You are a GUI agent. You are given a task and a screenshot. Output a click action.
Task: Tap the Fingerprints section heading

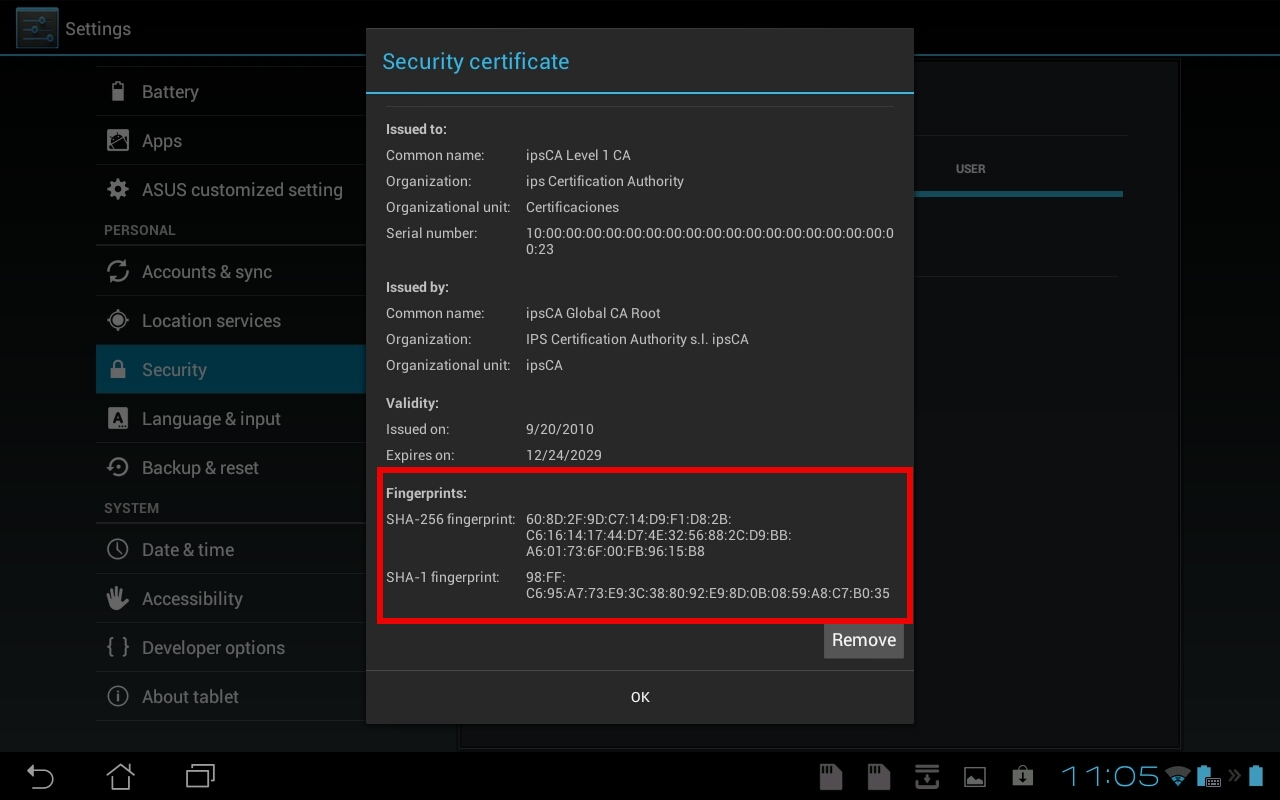(426, 493)
